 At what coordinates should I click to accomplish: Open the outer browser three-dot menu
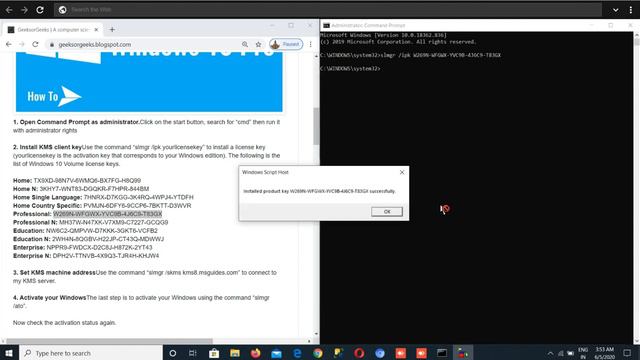(x=631, y=9)
